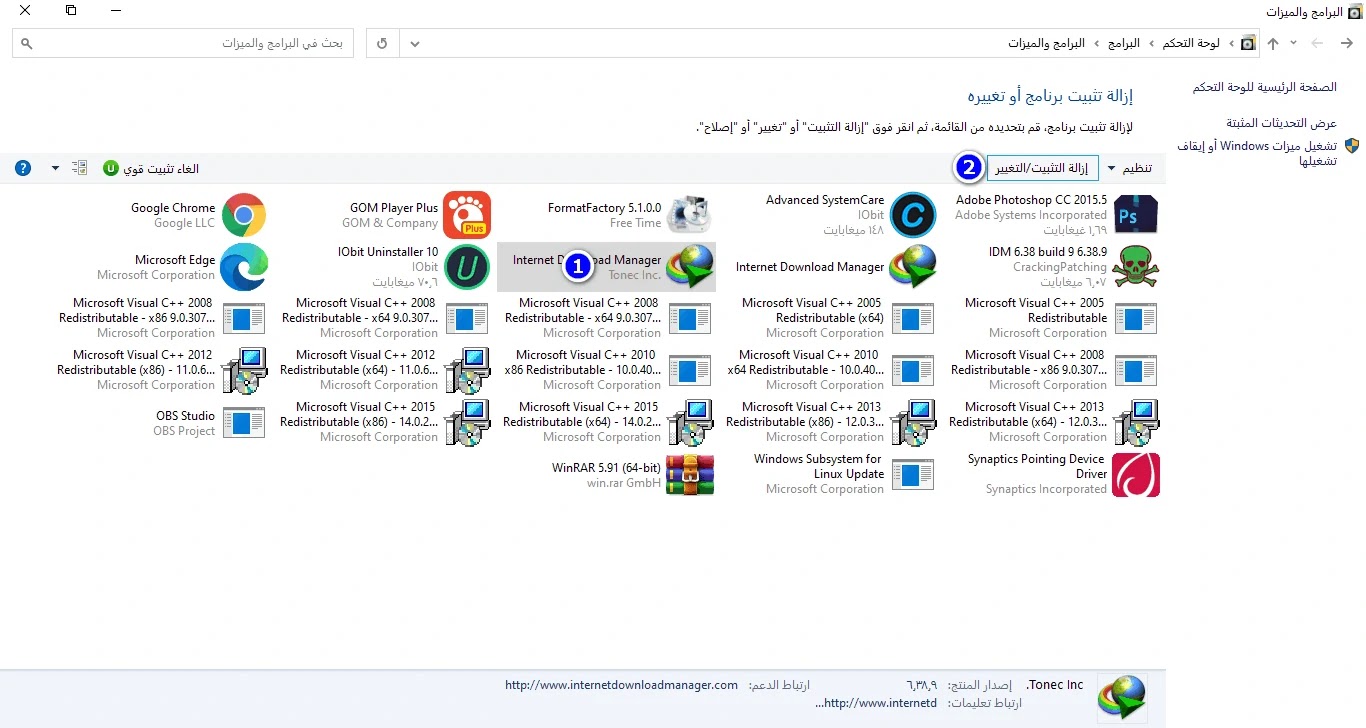Click the change view layout icon
The height and width of the screenshot is (728, 1366).
point(79,168)
